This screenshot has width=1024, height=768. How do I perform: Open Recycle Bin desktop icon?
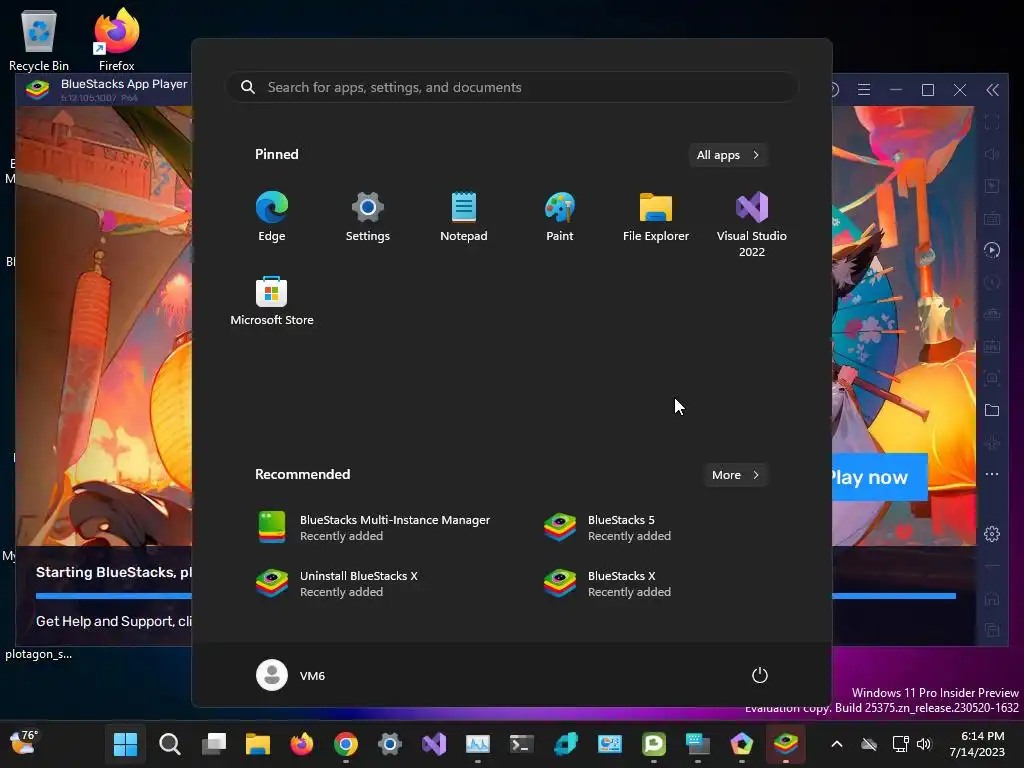coord(39,39)
